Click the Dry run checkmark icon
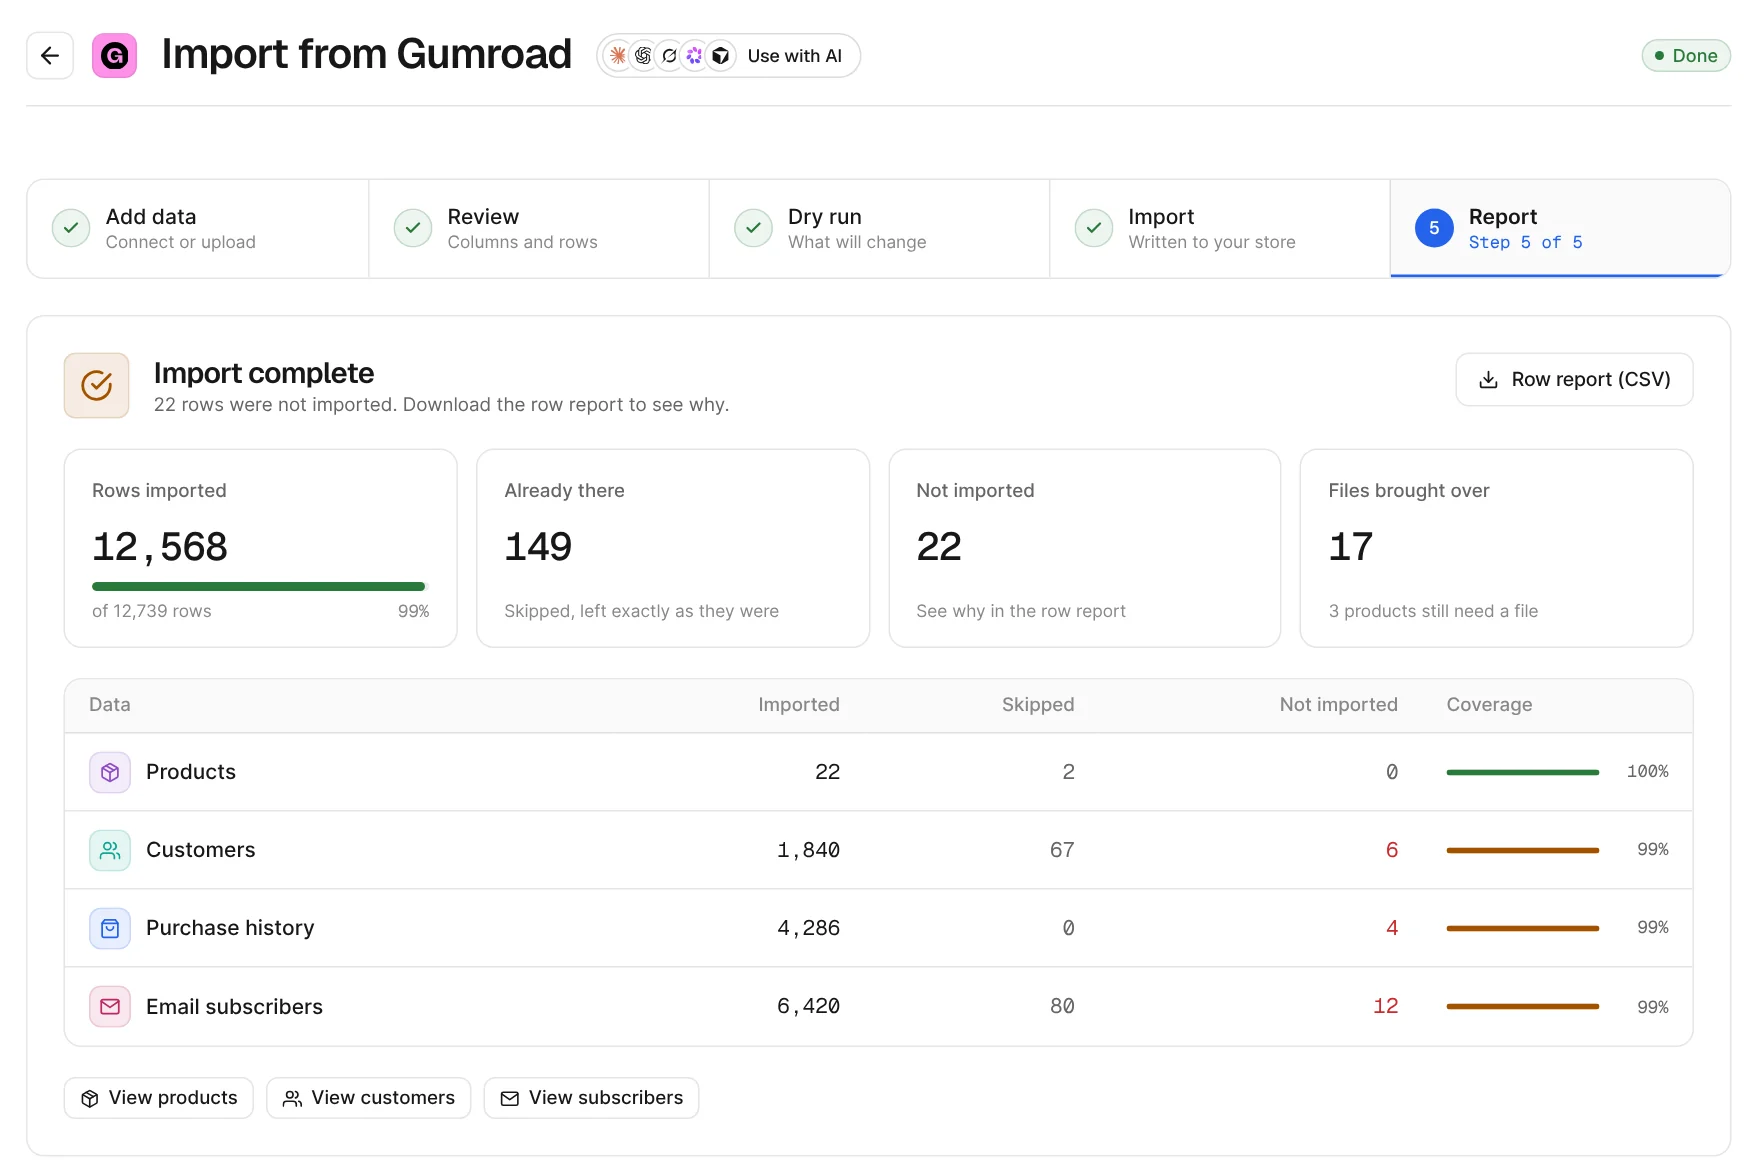This screenshot has width=1757, height=1172. click(753, 228)
